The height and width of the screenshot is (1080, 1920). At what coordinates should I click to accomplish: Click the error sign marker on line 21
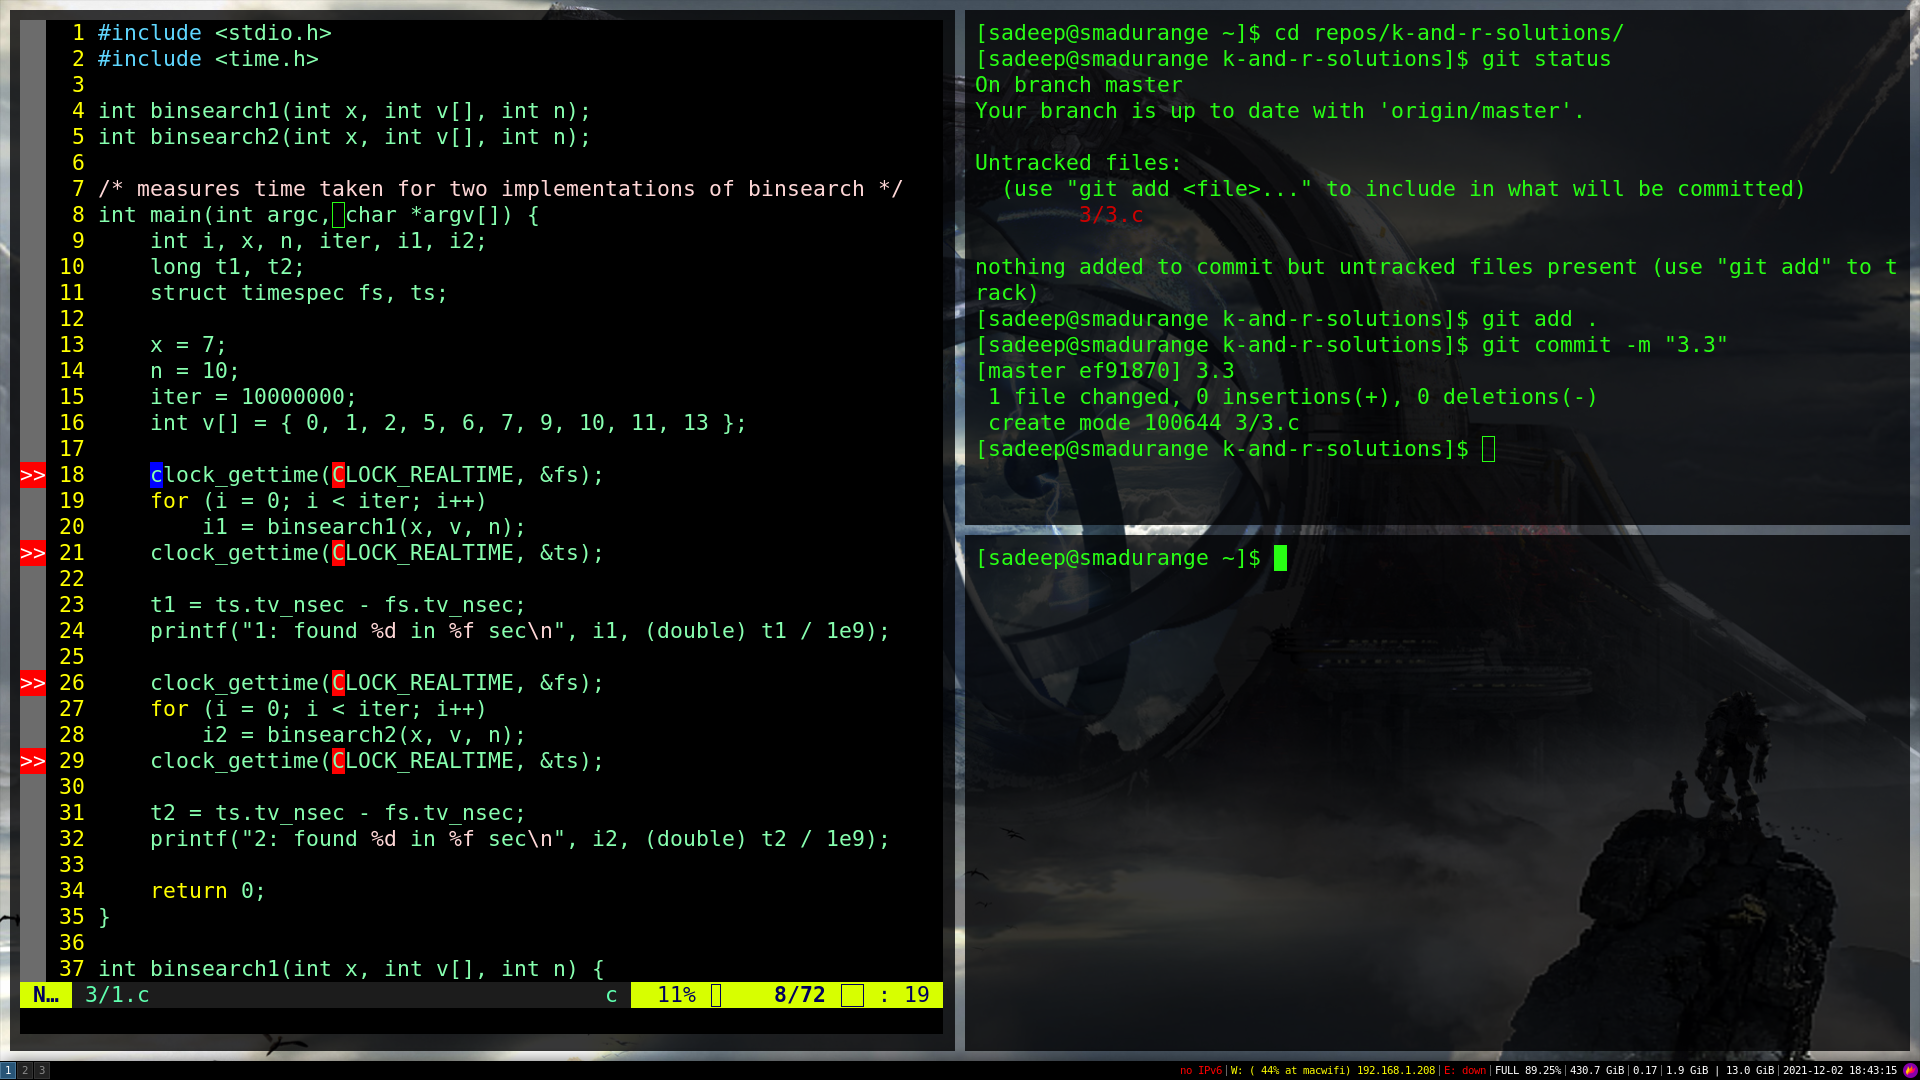coord(33,553)
